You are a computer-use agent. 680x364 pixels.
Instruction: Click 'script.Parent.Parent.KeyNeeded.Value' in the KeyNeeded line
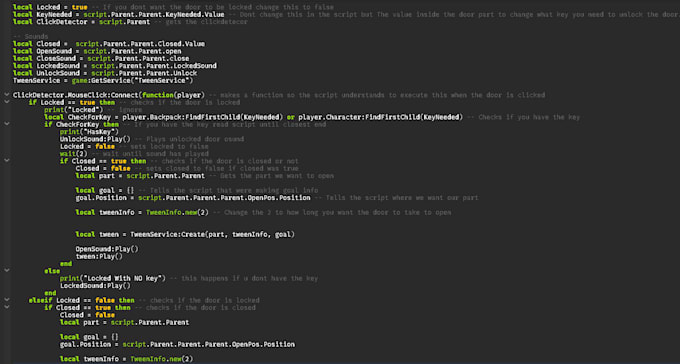pyautogui.click(x=154, y=15)
